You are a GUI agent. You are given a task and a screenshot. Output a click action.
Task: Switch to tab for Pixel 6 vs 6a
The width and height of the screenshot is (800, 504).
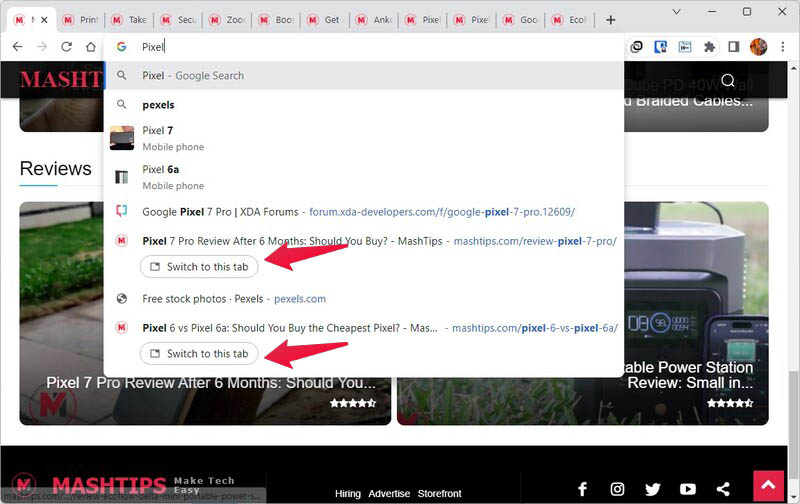coord(199,354)
